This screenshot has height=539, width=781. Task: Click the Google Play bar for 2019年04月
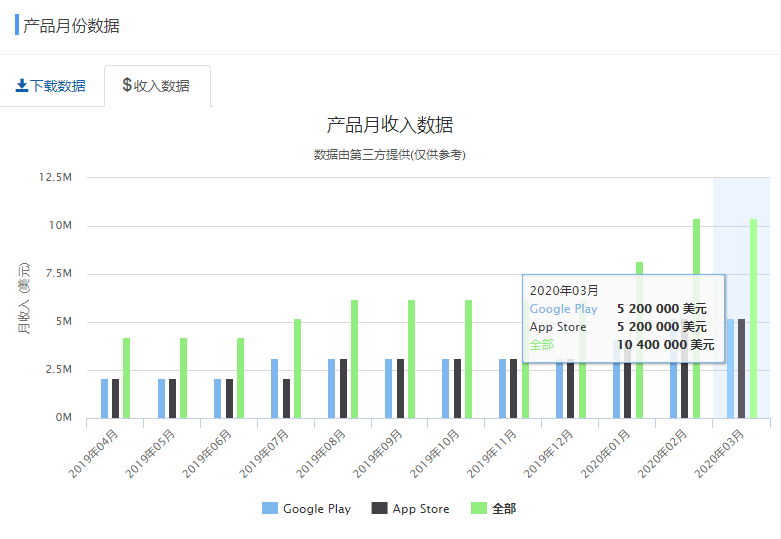pyautogui.click(x=104, y=398)
